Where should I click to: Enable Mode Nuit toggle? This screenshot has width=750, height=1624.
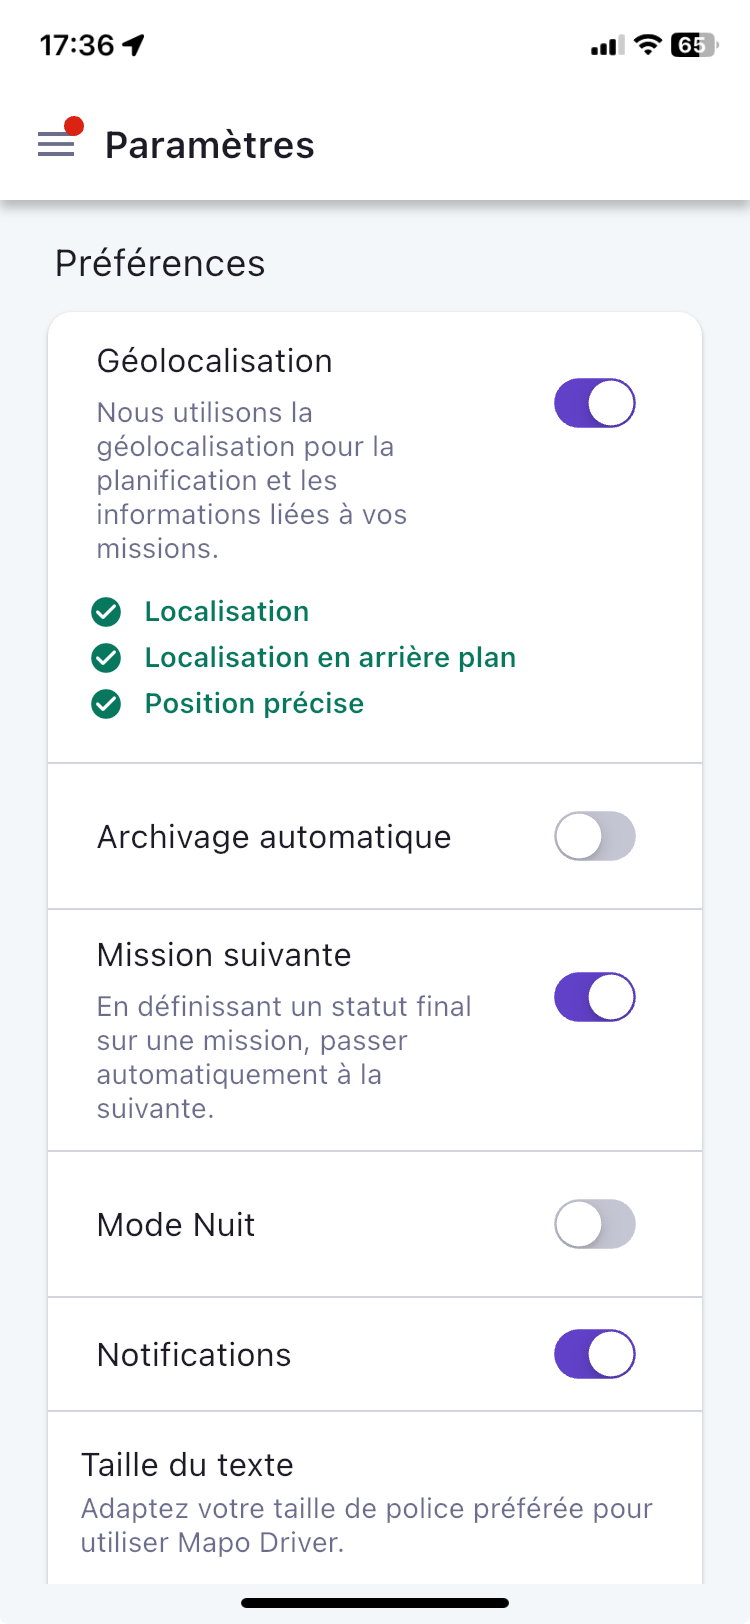coord(595,1225)
